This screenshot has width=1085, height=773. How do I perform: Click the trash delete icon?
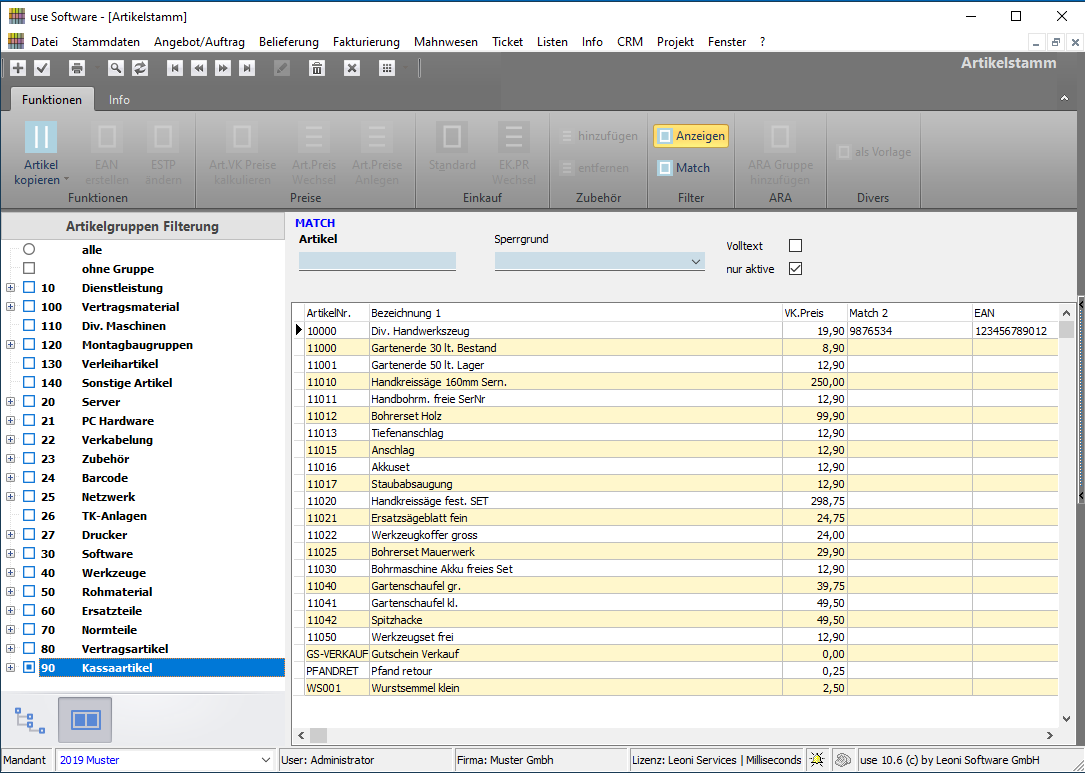point(317,68)
